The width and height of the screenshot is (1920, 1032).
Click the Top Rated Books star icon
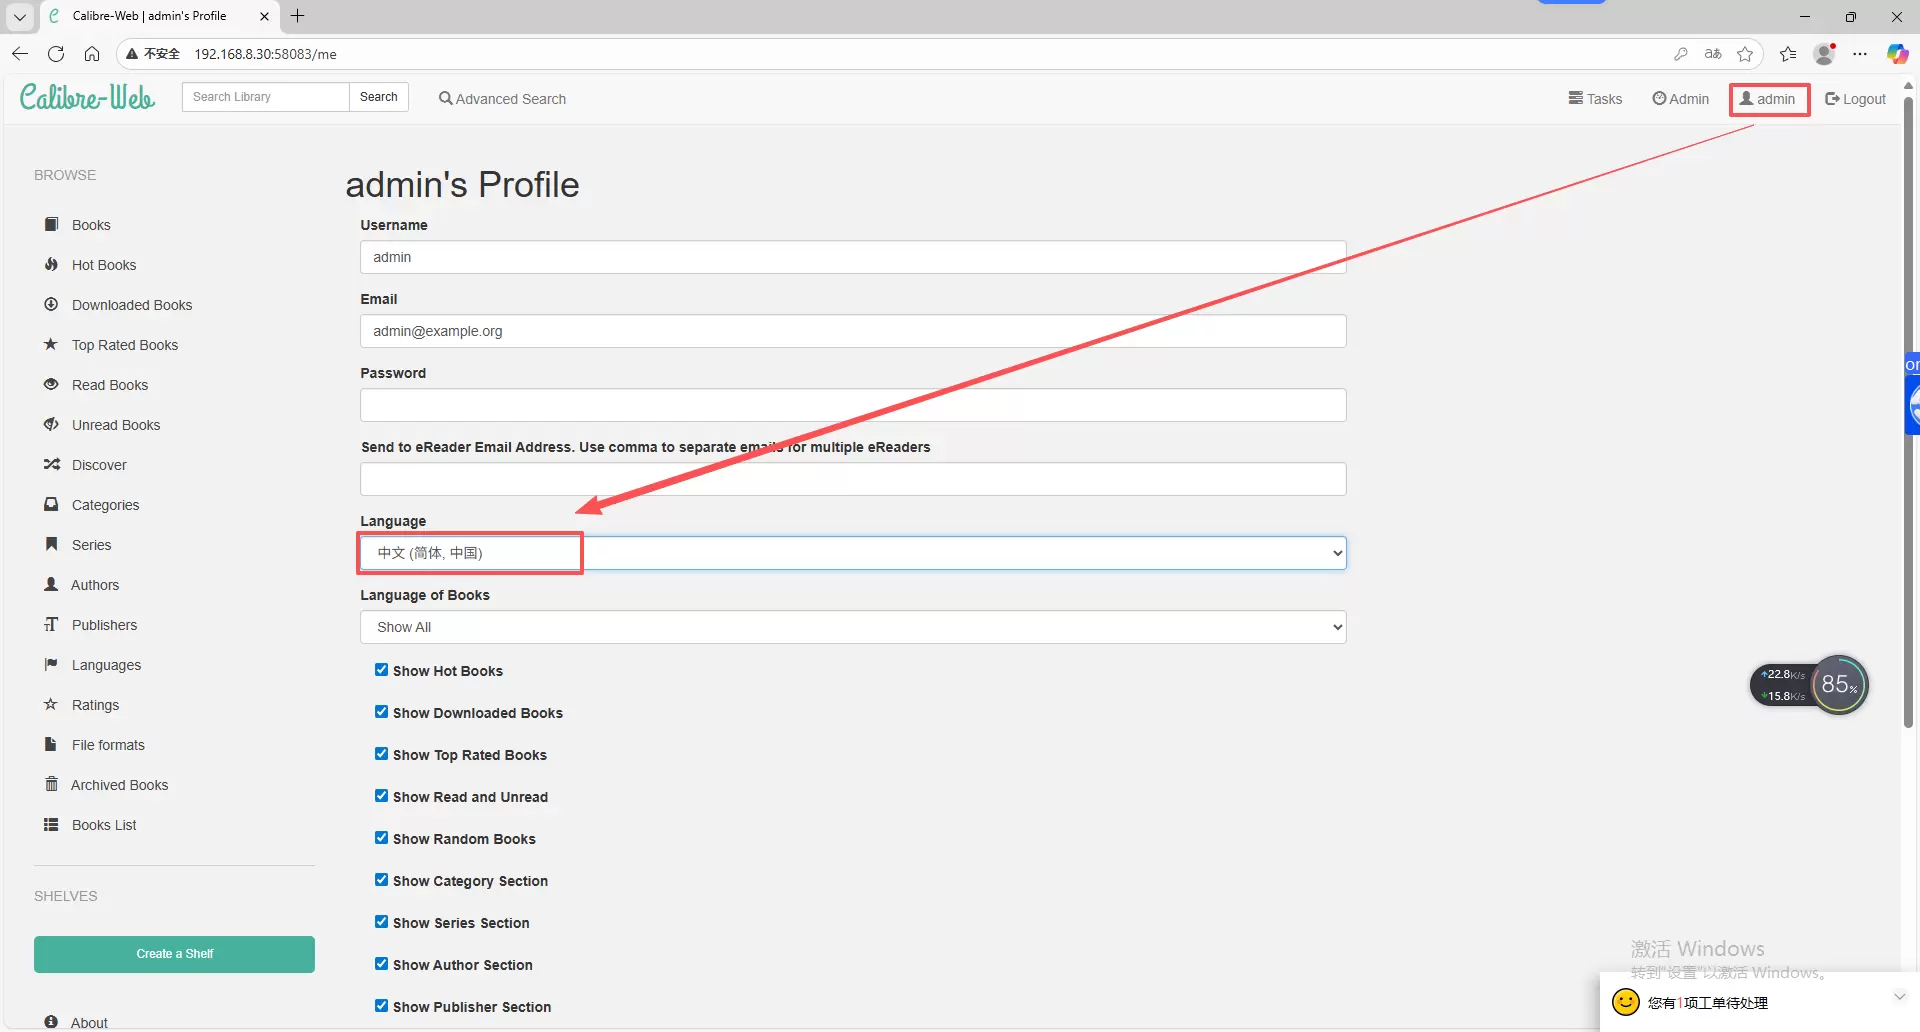(51, 345)
